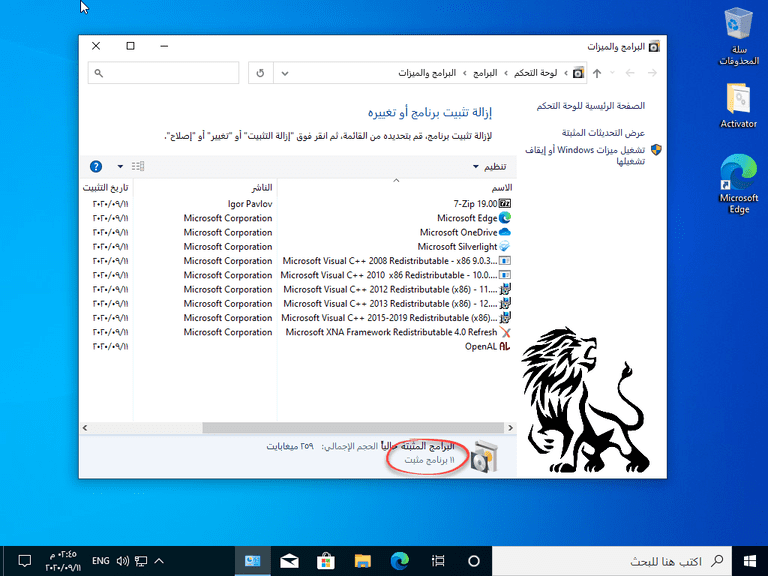This screenshot has height=576, width=768.
Task: Open File Explorer from taskbar
Action: click(x=362, y=561)
